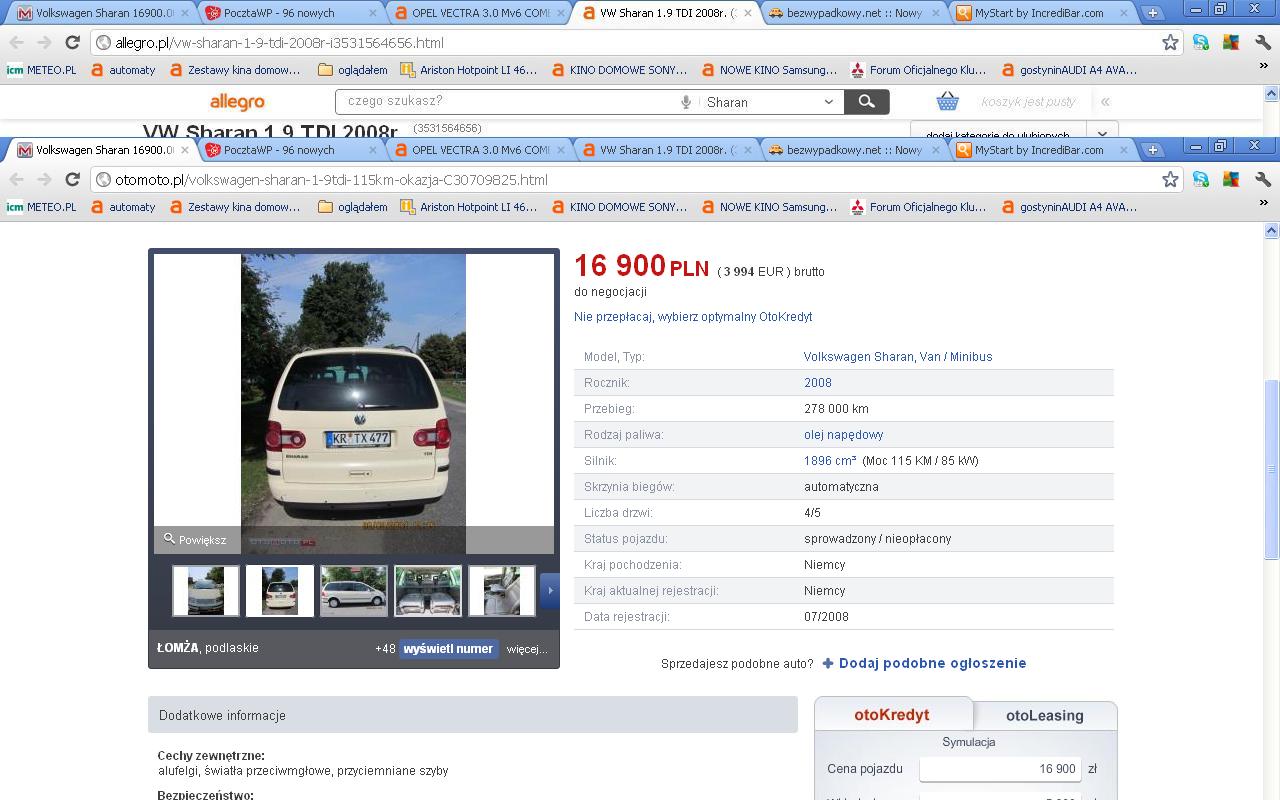Click the microphone icon in the allegro search box
The width and height of the screenshot is (1280, 800).
686,102
